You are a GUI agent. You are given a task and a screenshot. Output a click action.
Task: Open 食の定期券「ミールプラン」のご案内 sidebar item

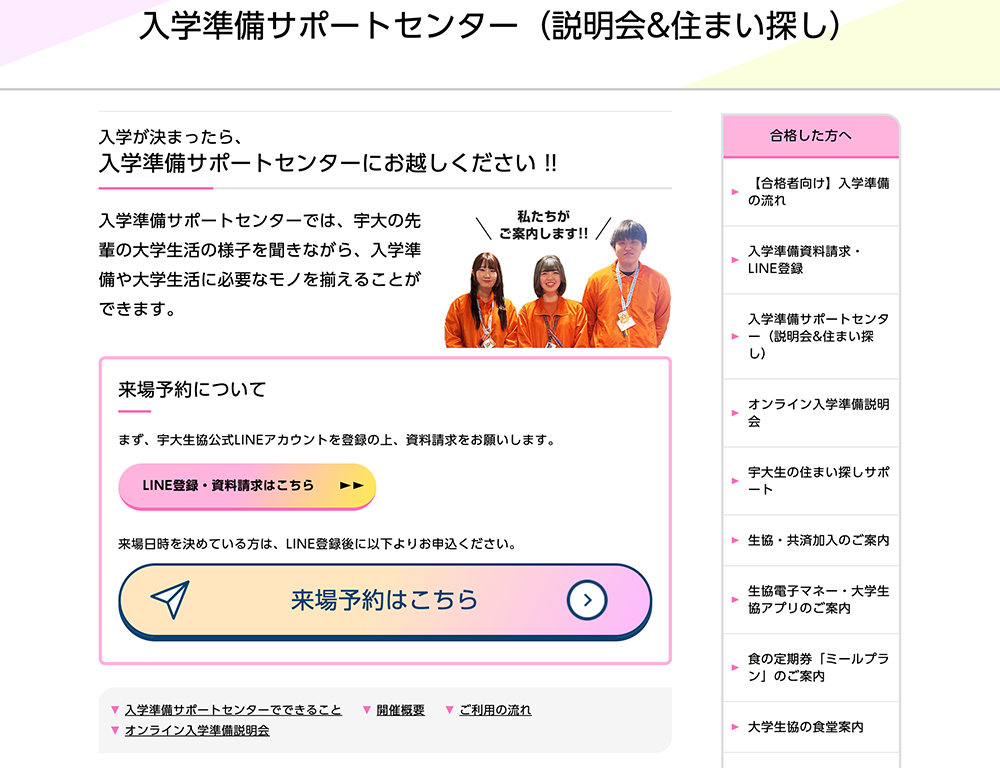818,667
